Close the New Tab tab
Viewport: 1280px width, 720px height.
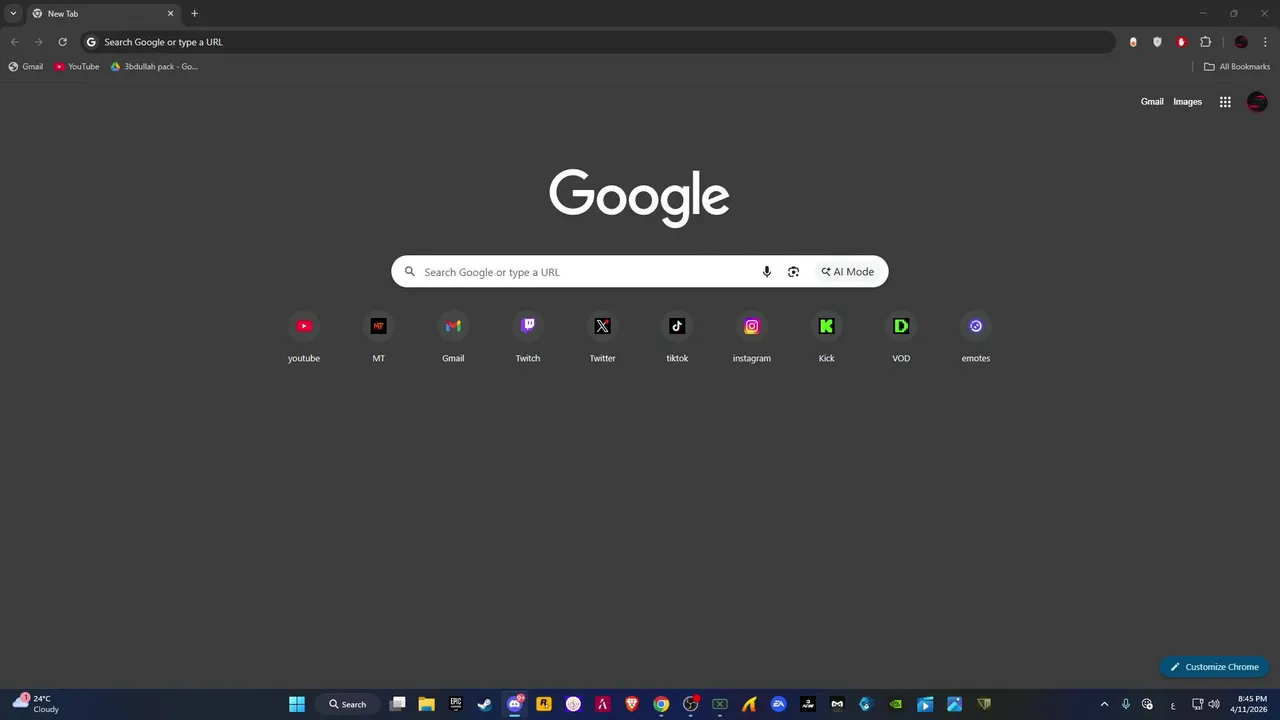coord(170,14)
